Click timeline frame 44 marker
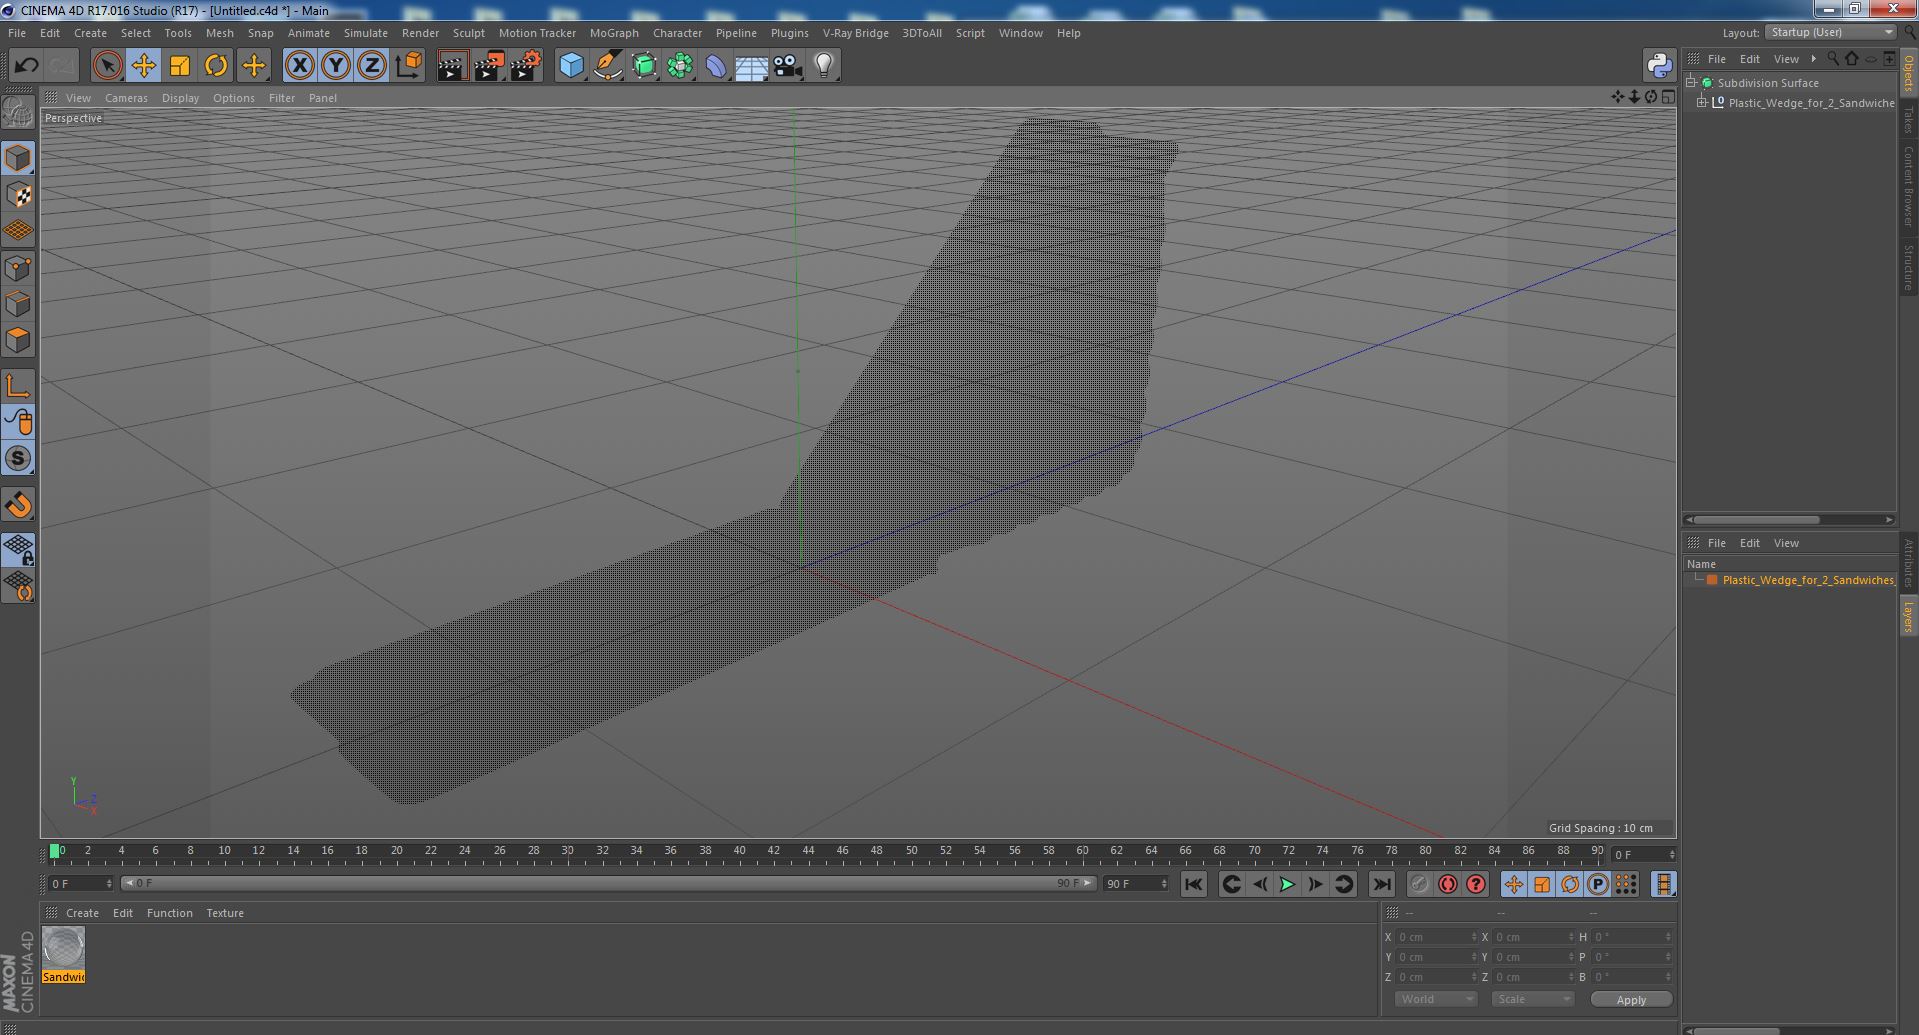 (x=808, y=852)
